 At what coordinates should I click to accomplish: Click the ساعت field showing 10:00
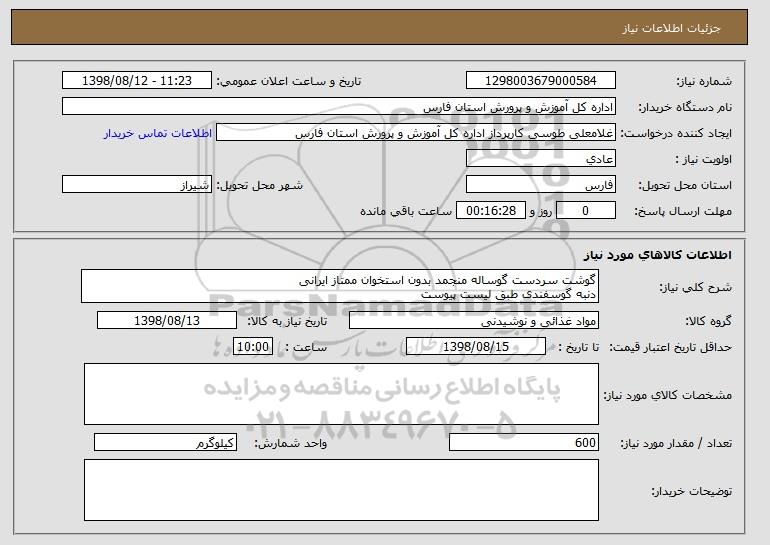point(253,347)
